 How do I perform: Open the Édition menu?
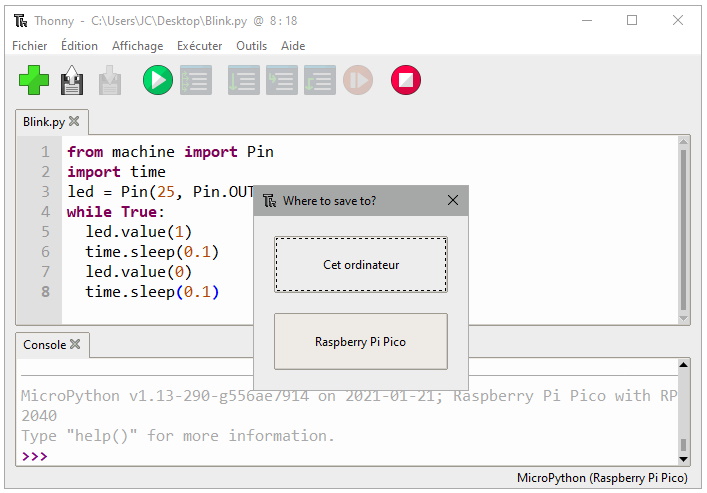(x=79, y=46)
